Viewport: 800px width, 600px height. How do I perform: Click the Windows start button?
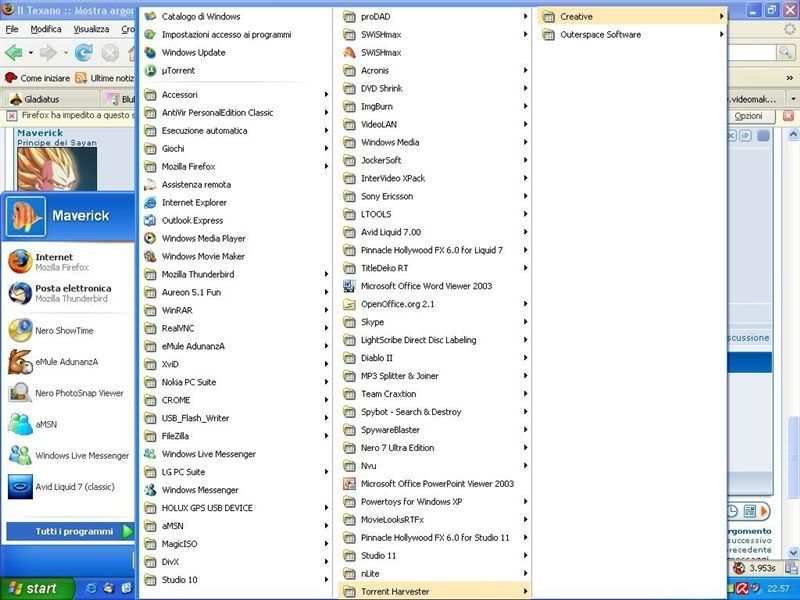pyautogui.click(x=36, y=588)
